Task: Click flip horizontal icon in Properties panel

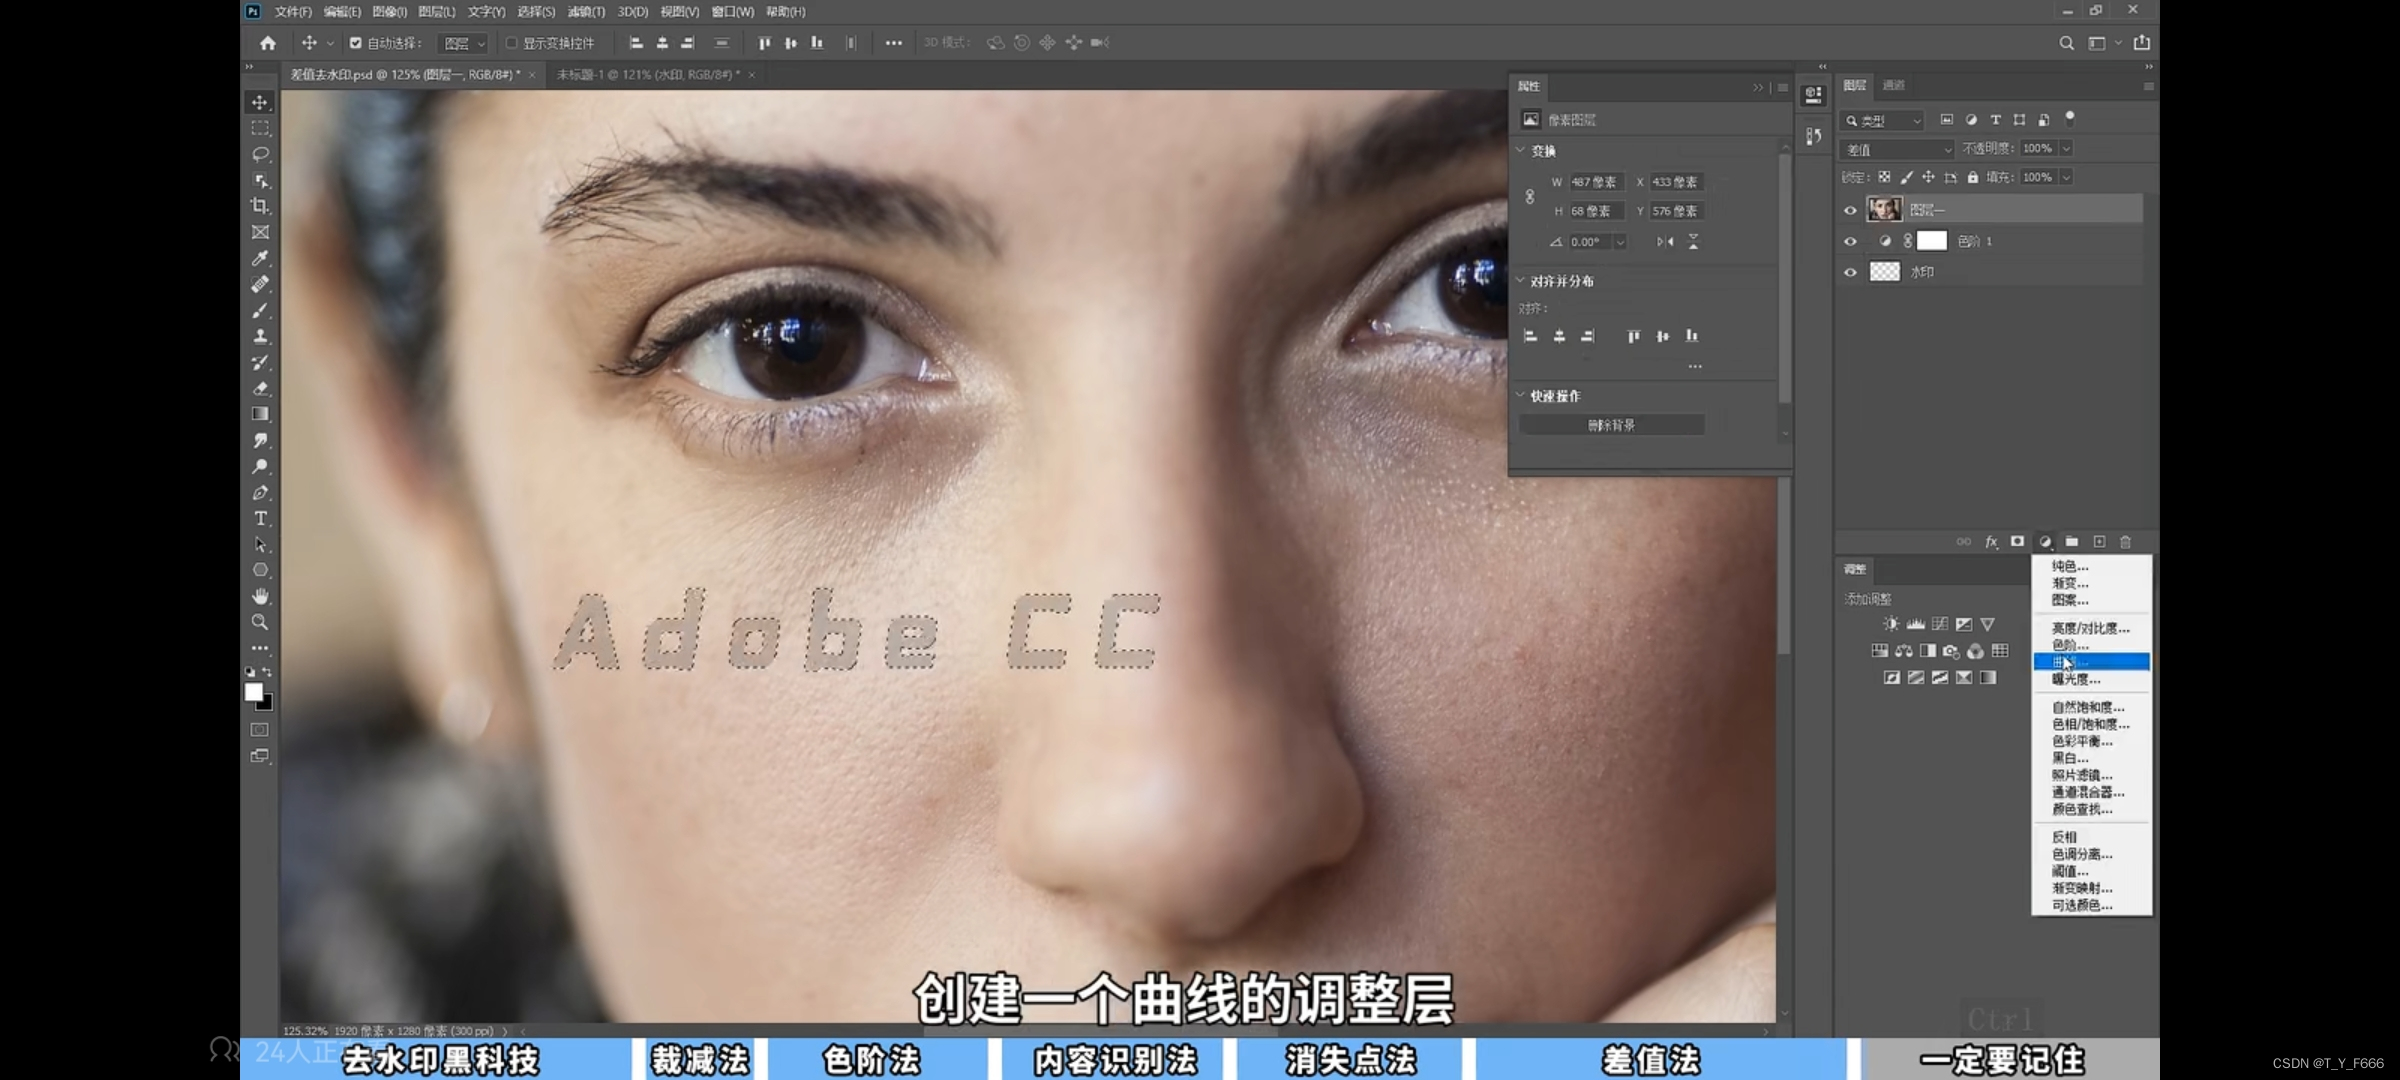Action: [x=1665, y=242]
